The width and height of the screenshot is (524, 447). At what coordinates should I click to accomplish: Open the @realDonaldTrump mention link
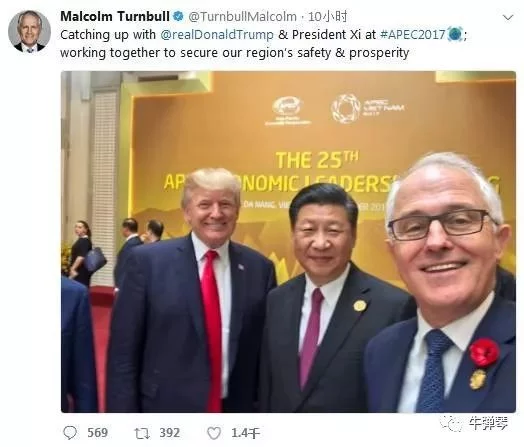point(217,35)
